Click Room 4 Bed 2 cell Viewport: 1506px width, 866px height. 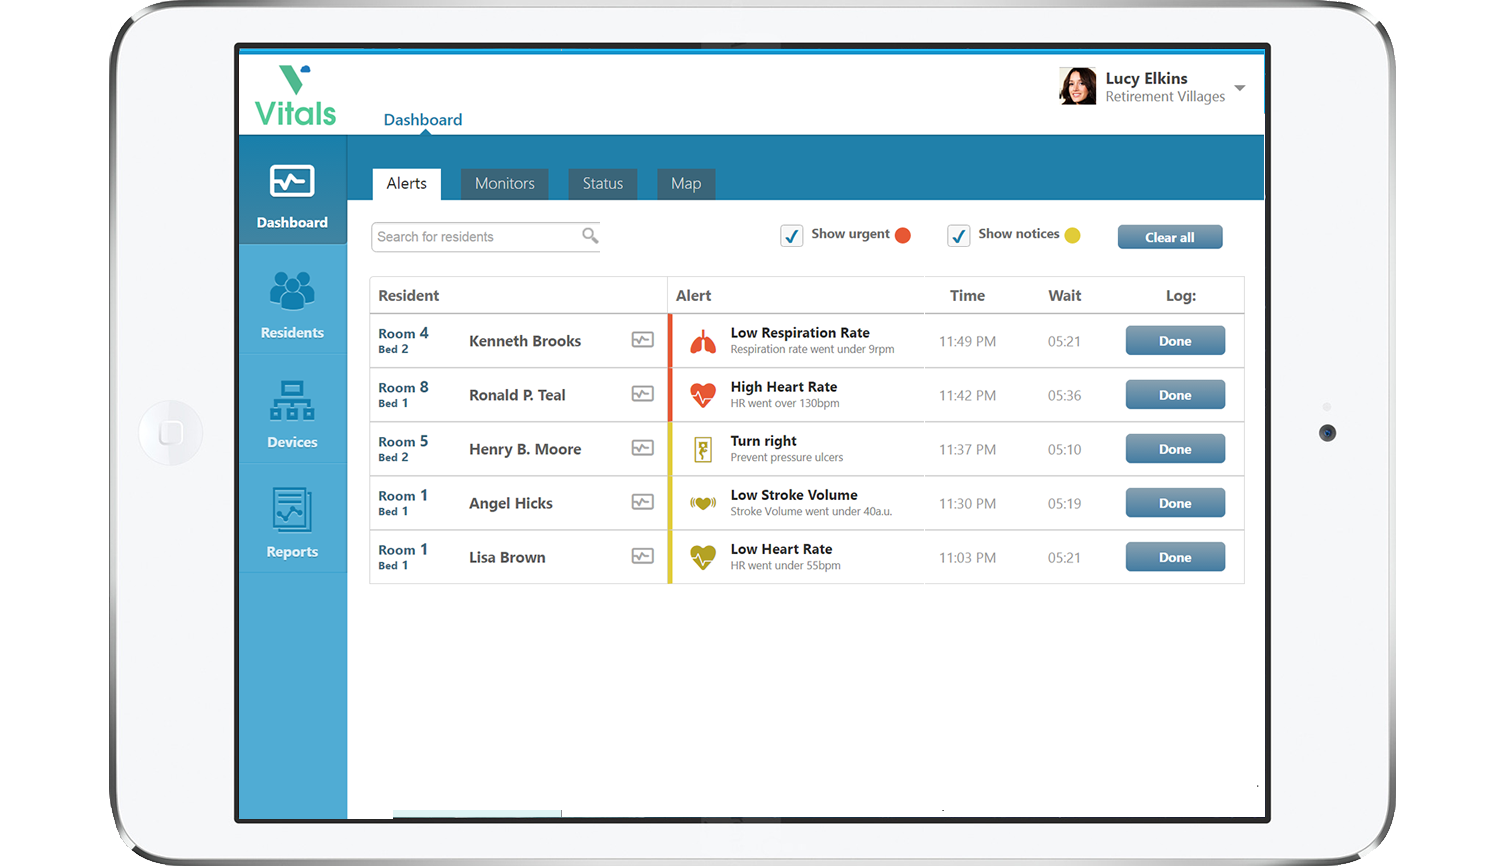[x=403, y=340]
